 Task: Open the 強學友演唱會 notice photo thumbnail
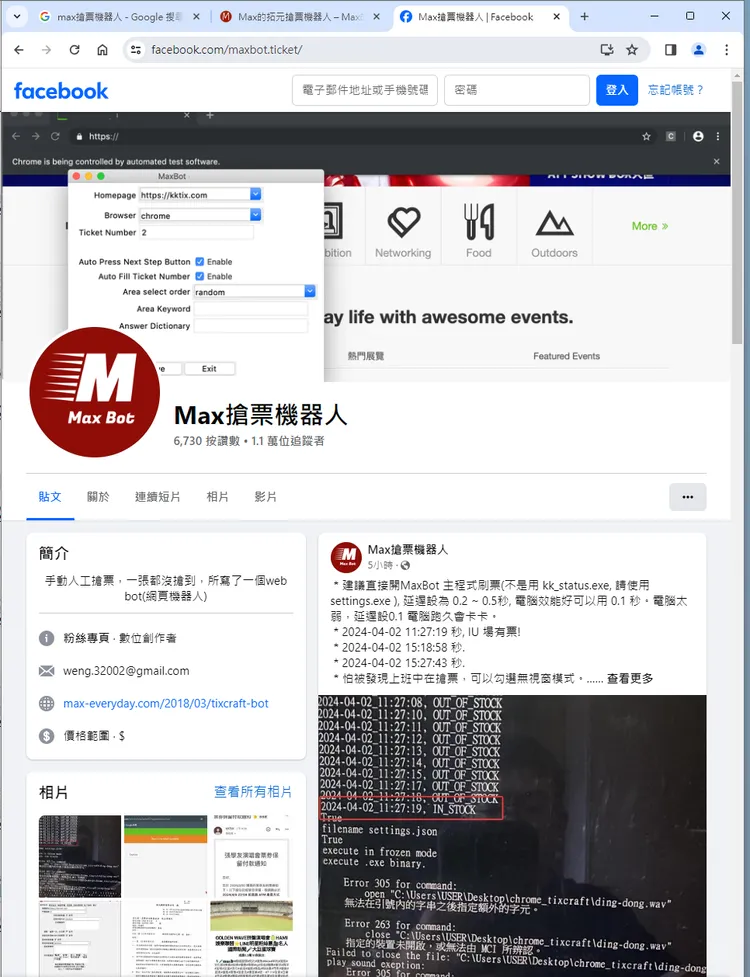(251, 856)
